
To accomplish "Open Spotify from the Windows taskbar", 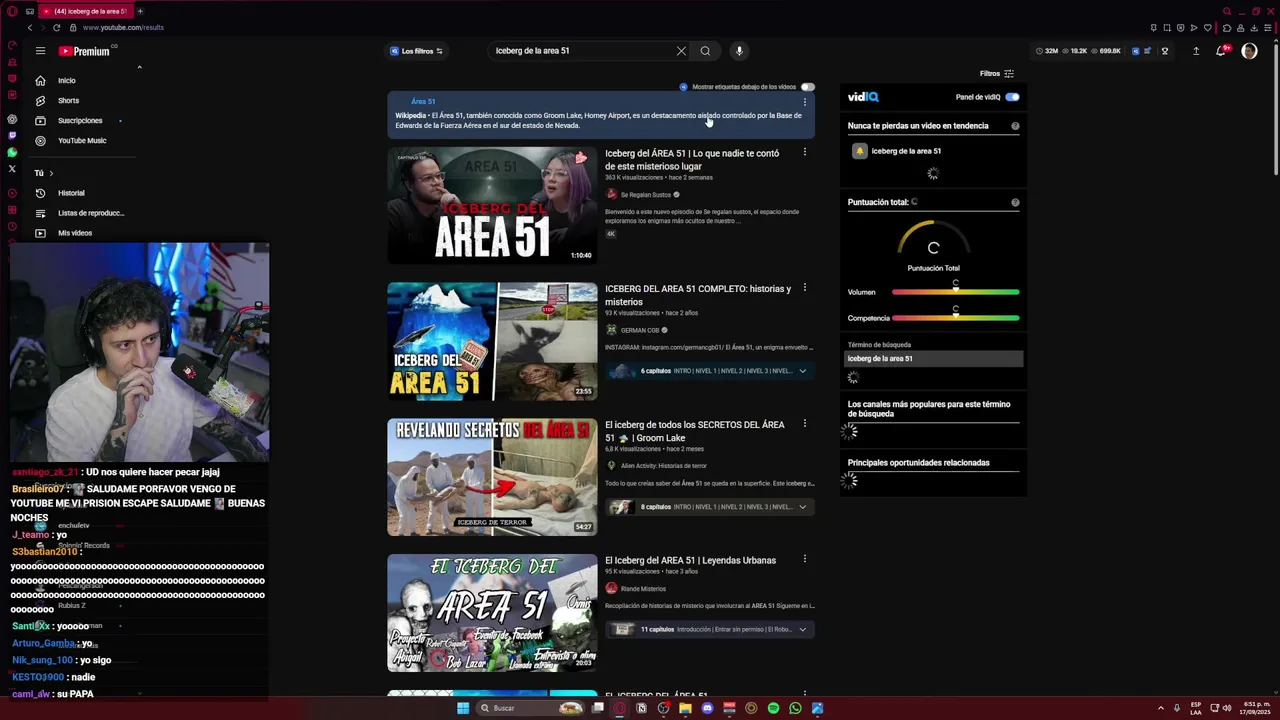I will [773, 708].
